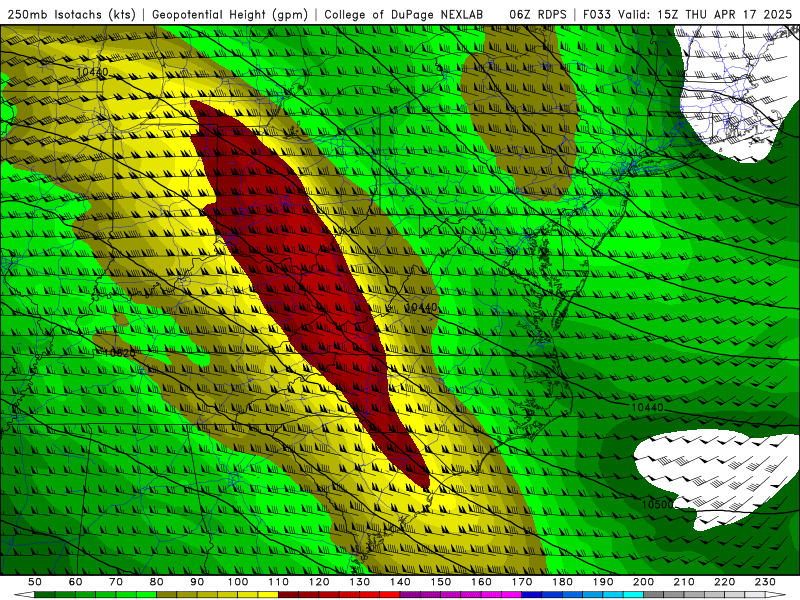Viewport: 800px width, 600px height.
Task: Click the legend value 200
Action: tap(643, 582)
